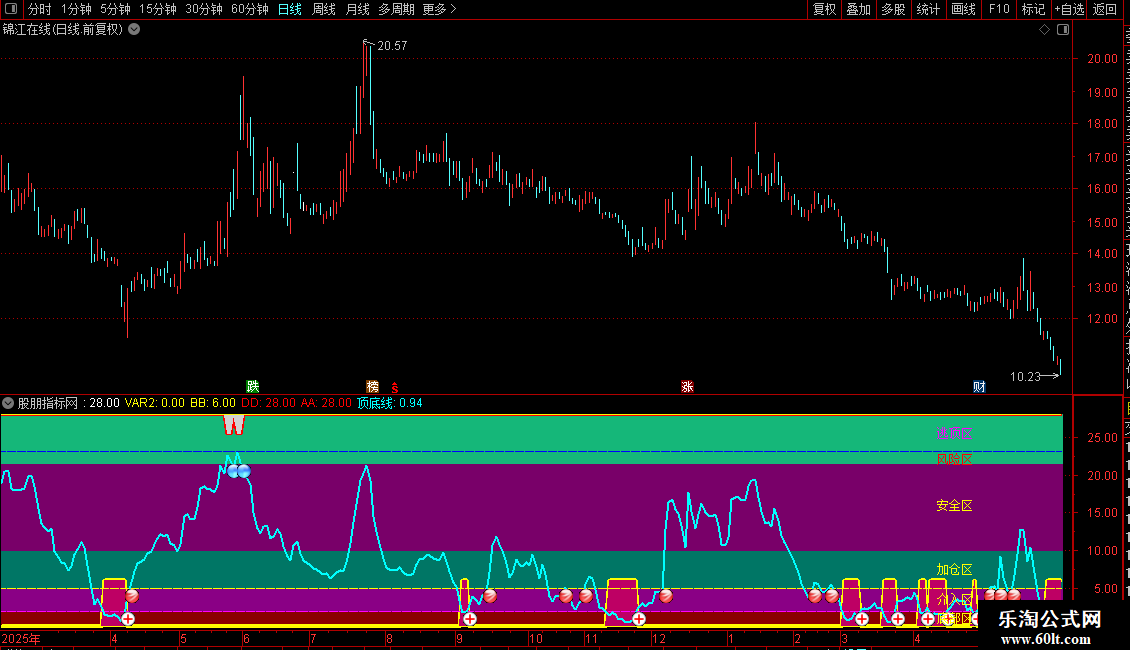The height and width of the screenshot is (650, 1130).
Task: Click the 10.23 low price label
Action: tap(1025, 377)
